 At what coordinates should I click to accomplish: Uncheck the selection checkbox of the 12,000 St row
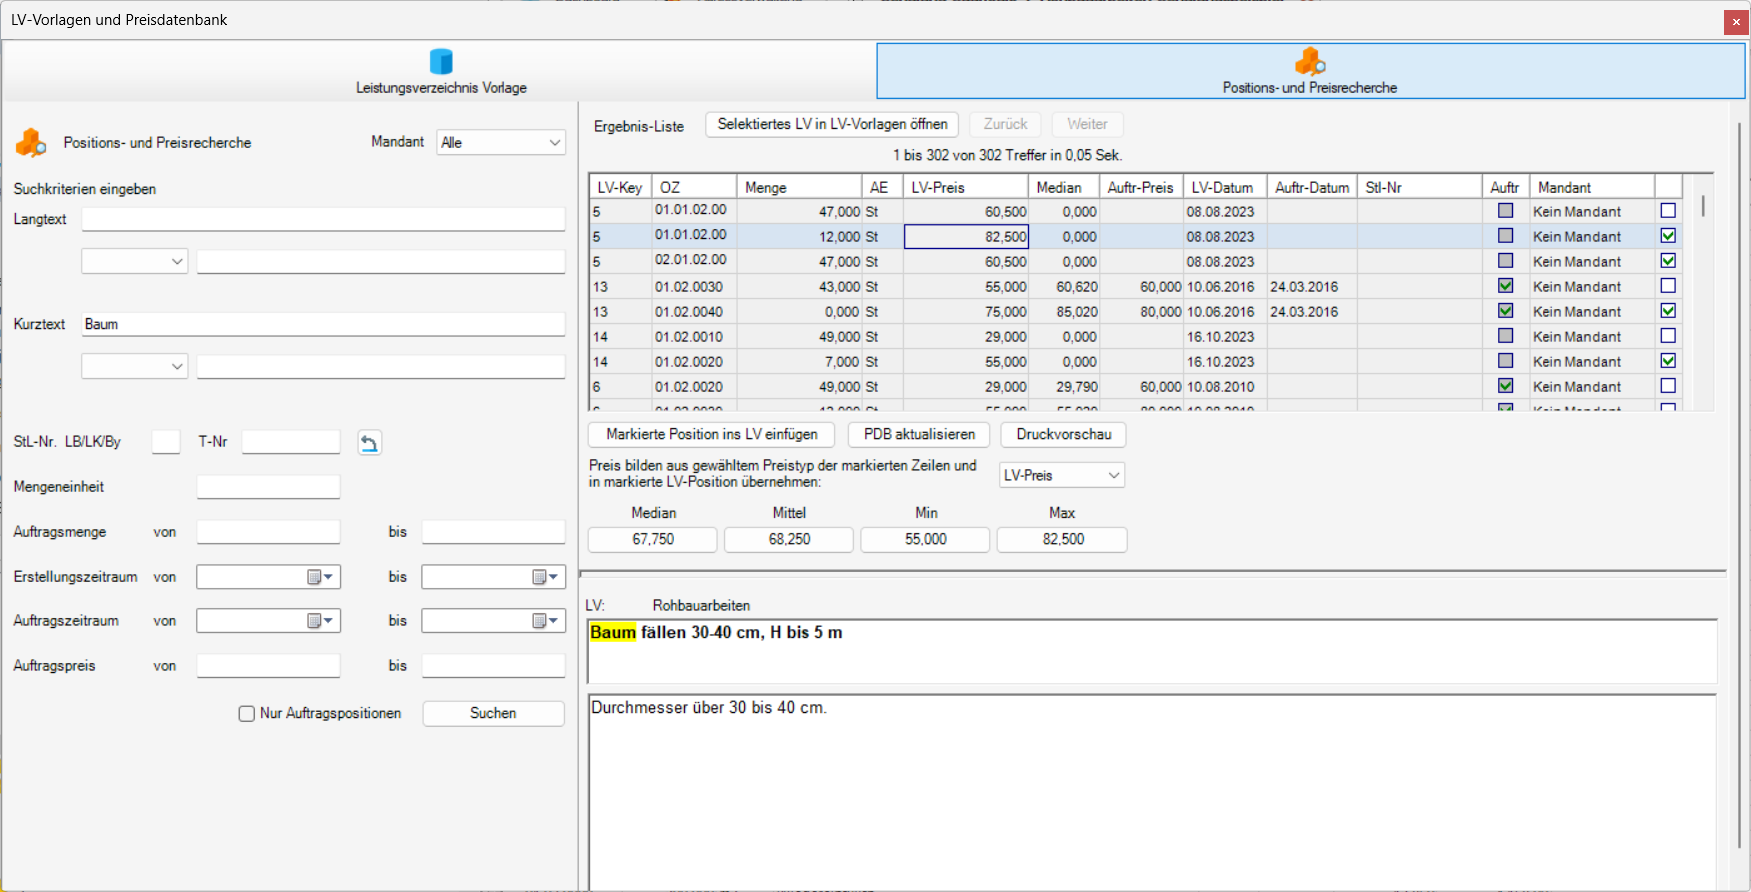tap(1668, 236)
